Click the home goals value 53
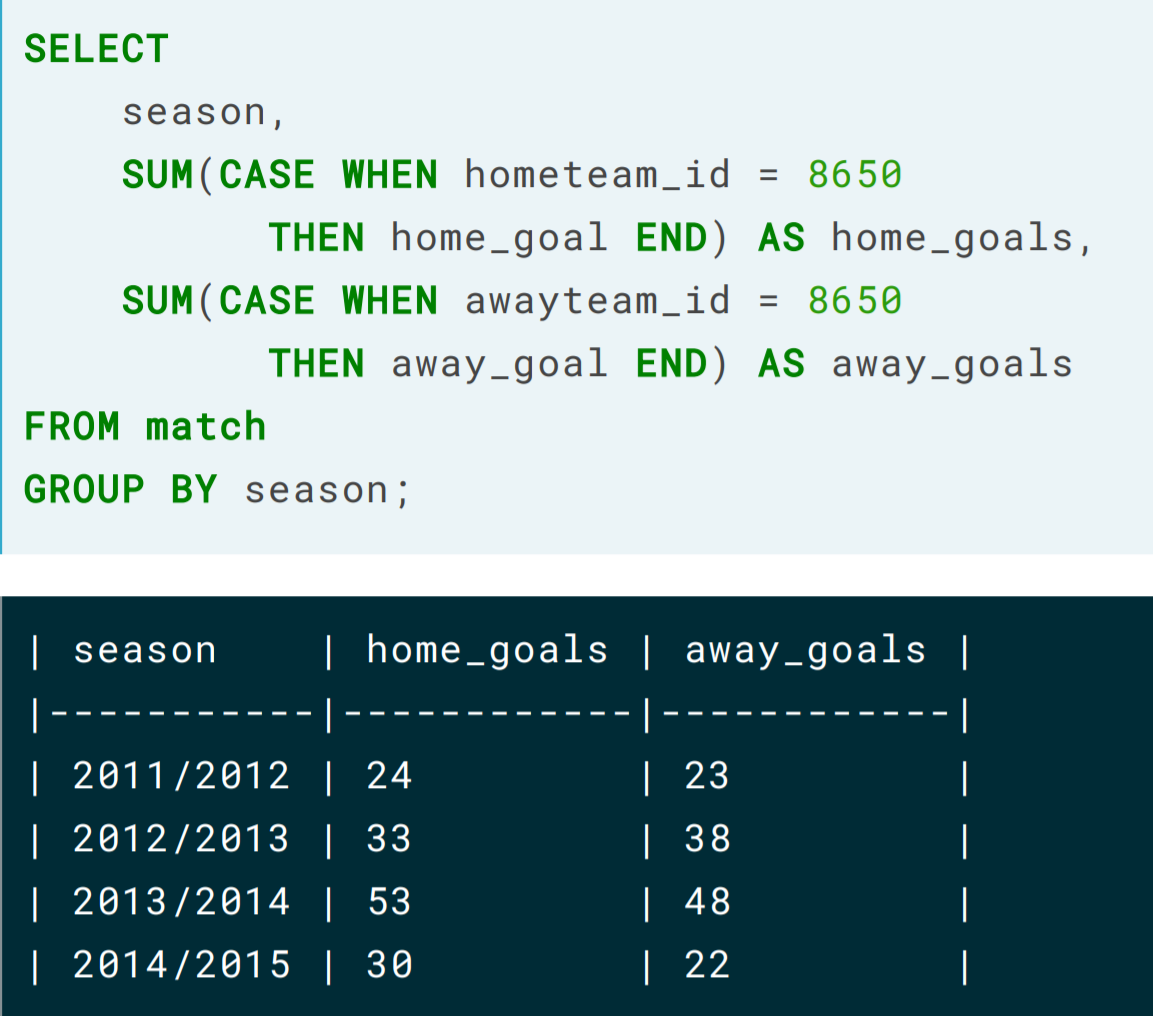Image resolution: width=1153 pixels, height=1016 pixels. 389,902
